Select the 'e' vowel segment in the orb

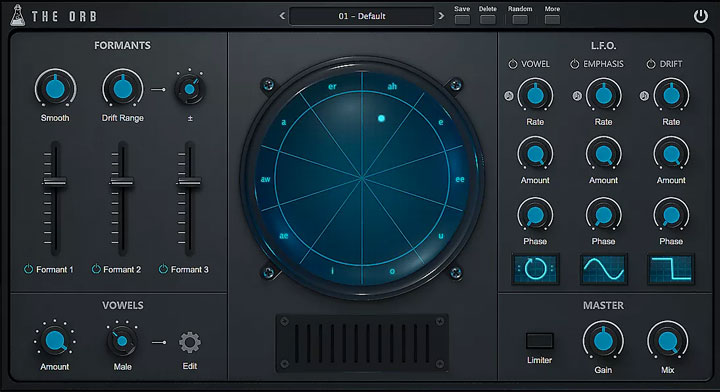pos(441,122)
